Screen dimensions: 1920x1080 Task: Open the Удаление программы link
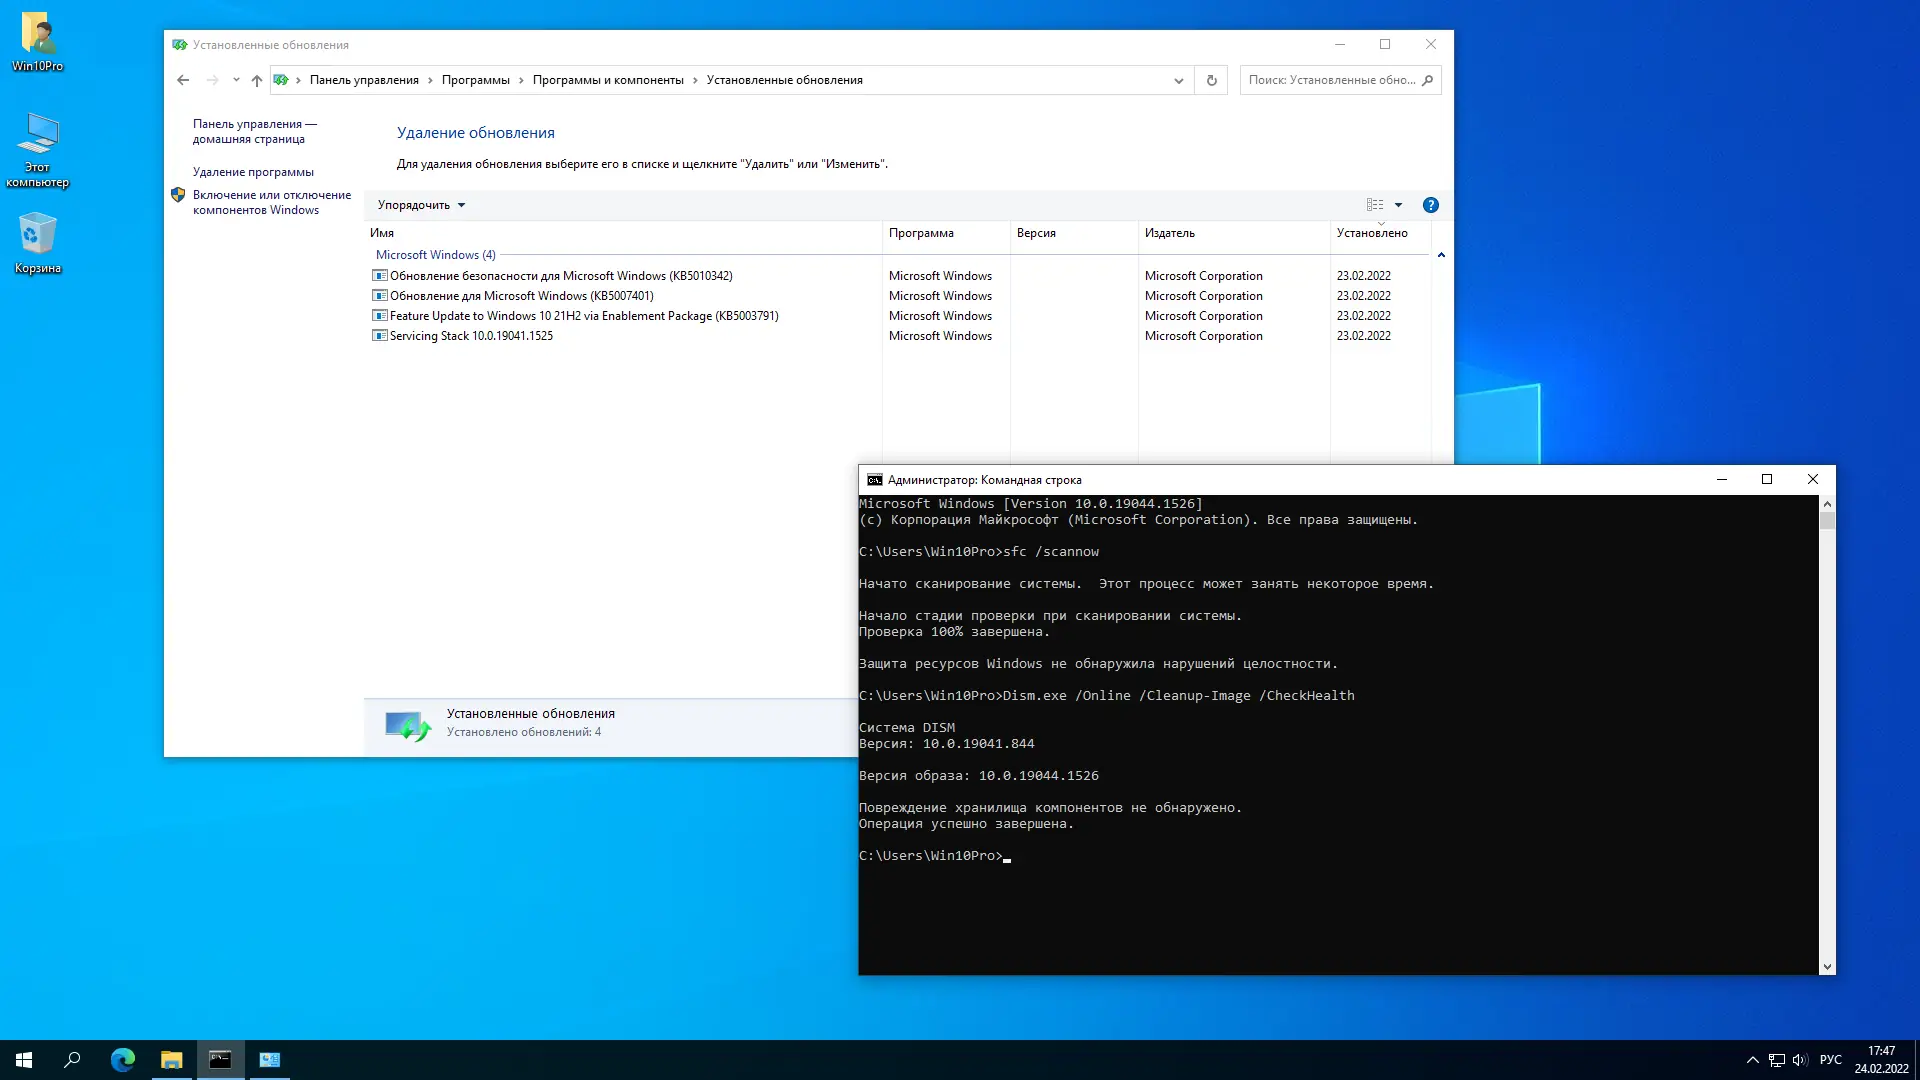[253, 172]
